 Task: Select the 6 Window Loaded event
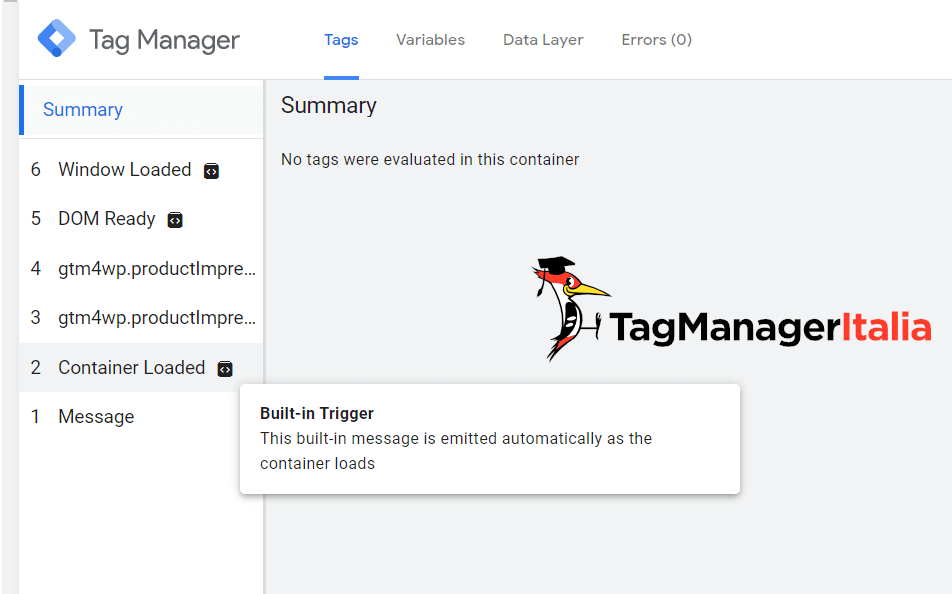click(x=141, y=169)
